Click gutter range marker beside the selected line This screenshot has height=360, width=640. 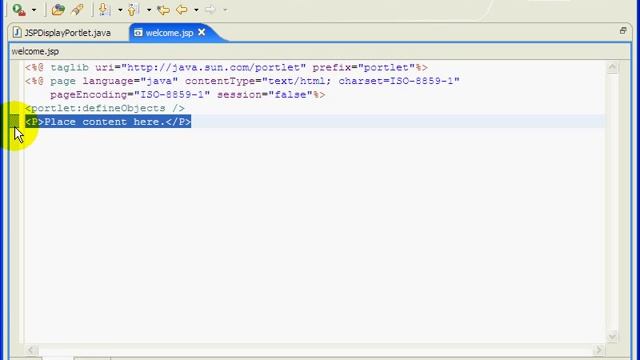14,121
